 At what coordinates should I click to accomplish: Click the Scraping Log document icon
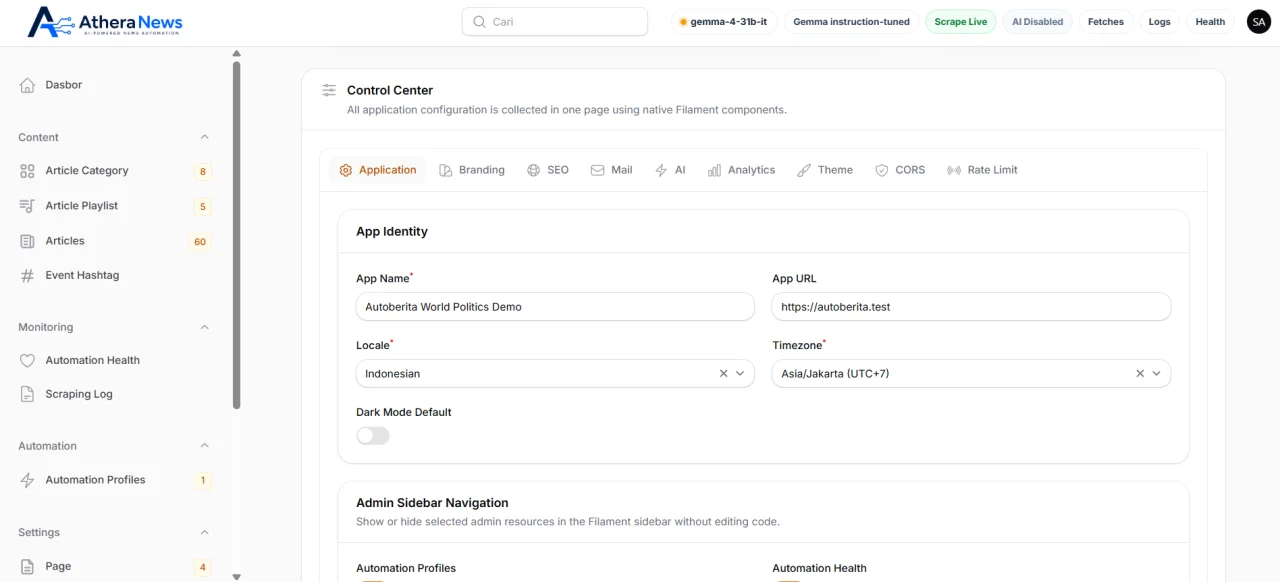pyautogui.click(x=27, y=395)
